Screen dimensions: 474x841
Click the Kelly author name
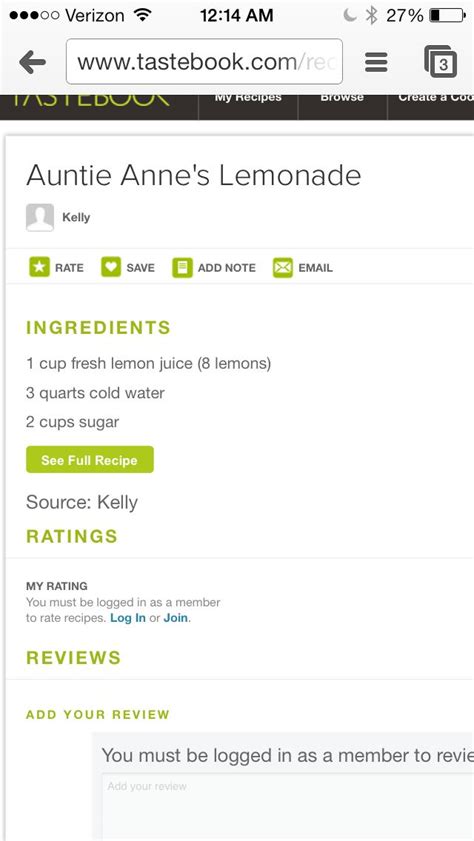click(76, 218)
